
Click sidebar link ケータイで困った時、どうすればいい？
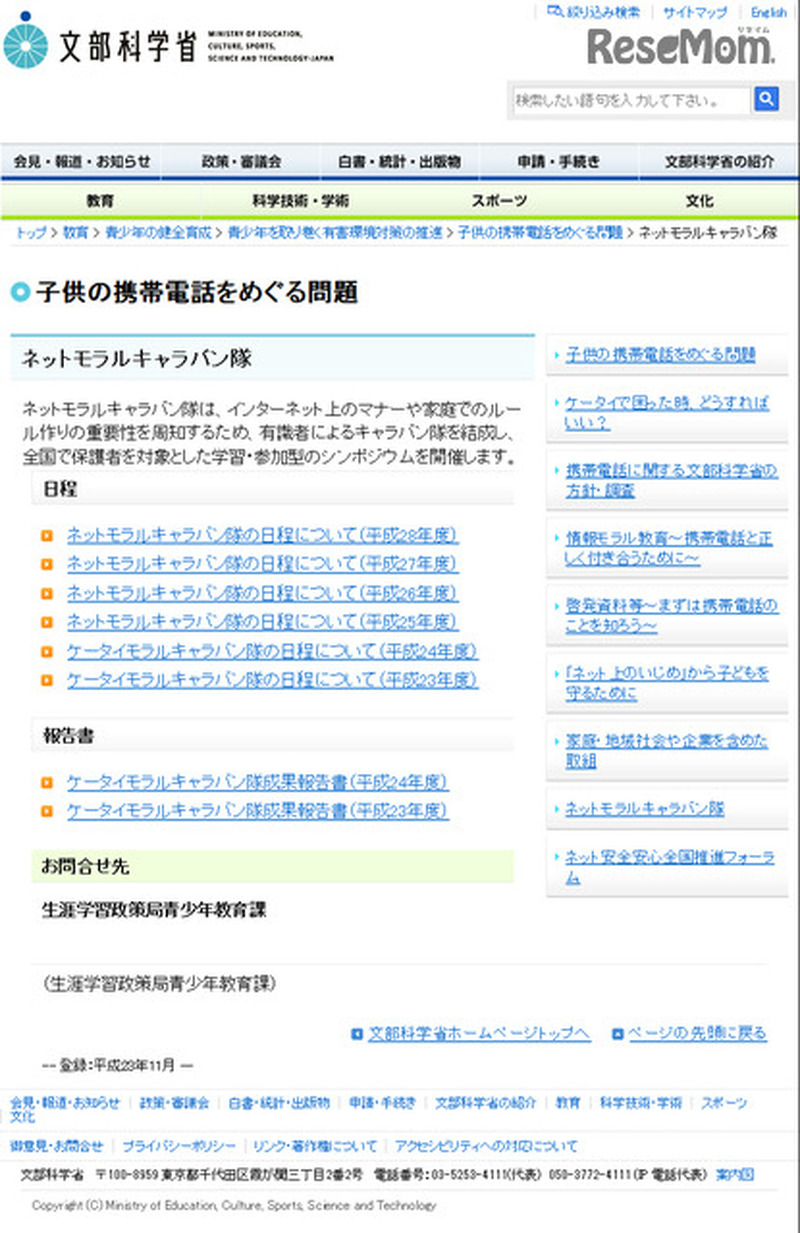click(x=667, y=412)
